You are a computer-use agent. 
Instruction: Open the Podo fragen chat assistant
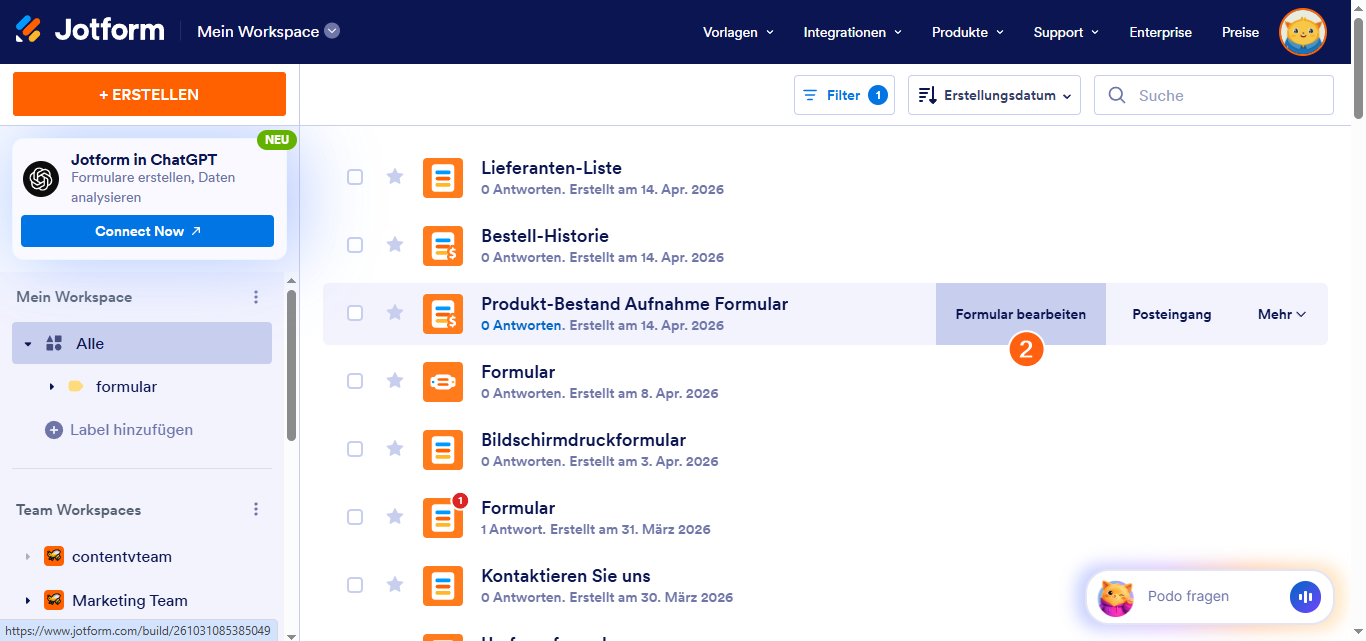[1189, 596]
